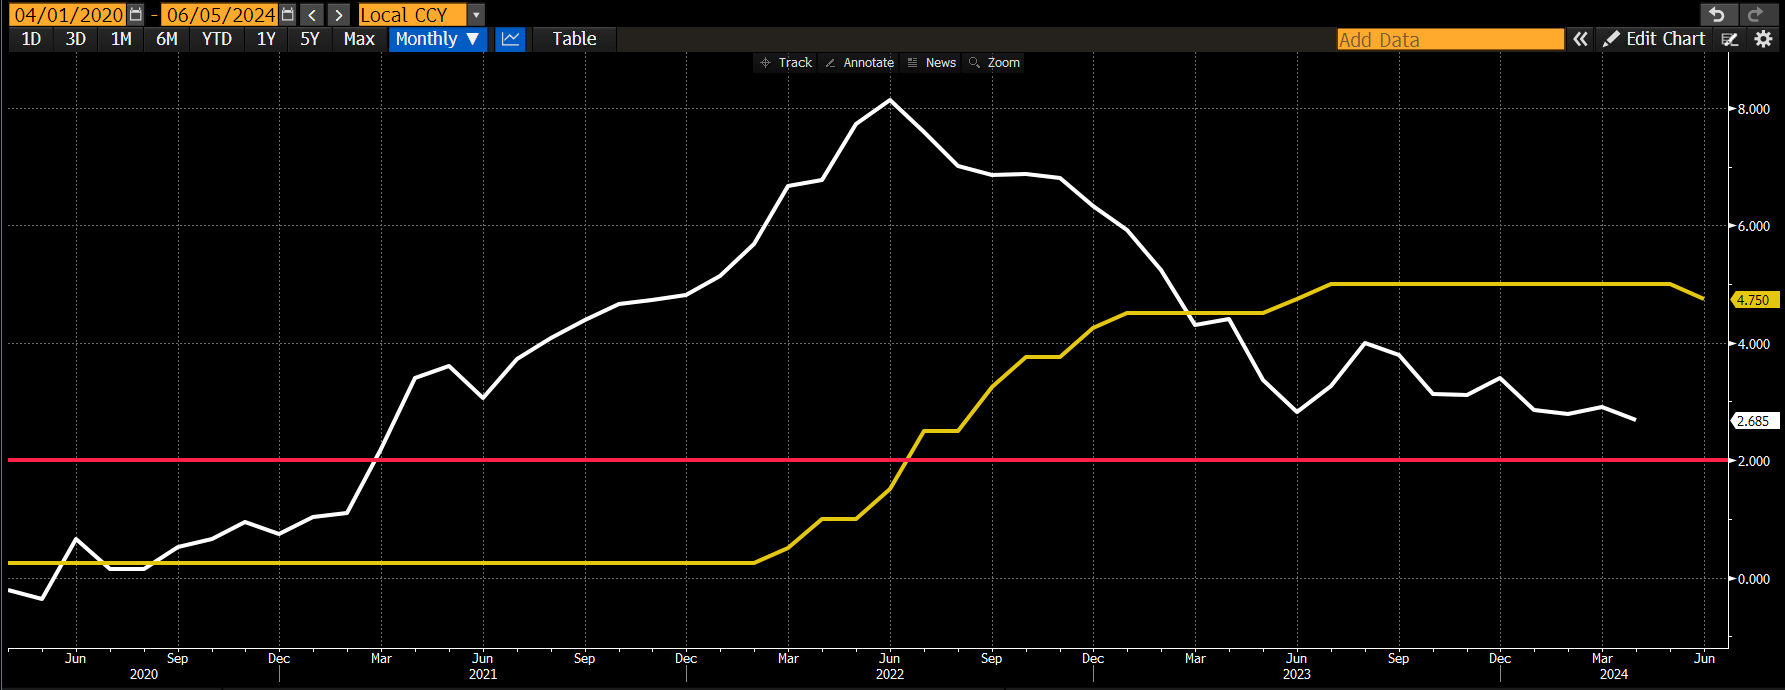Viewport: 1785px width, 690px height.
Task: Toggle the News overlay
Action: (x=931, y=62)
